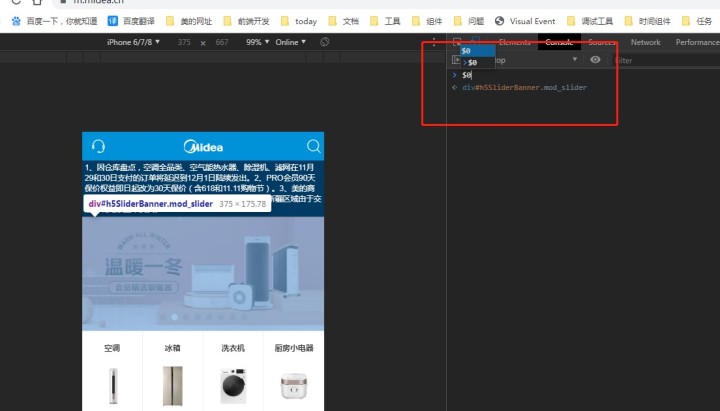This screenshot has width=720, height=411.
Task: Edit the viewport height field 667
Action: [222, 42]
